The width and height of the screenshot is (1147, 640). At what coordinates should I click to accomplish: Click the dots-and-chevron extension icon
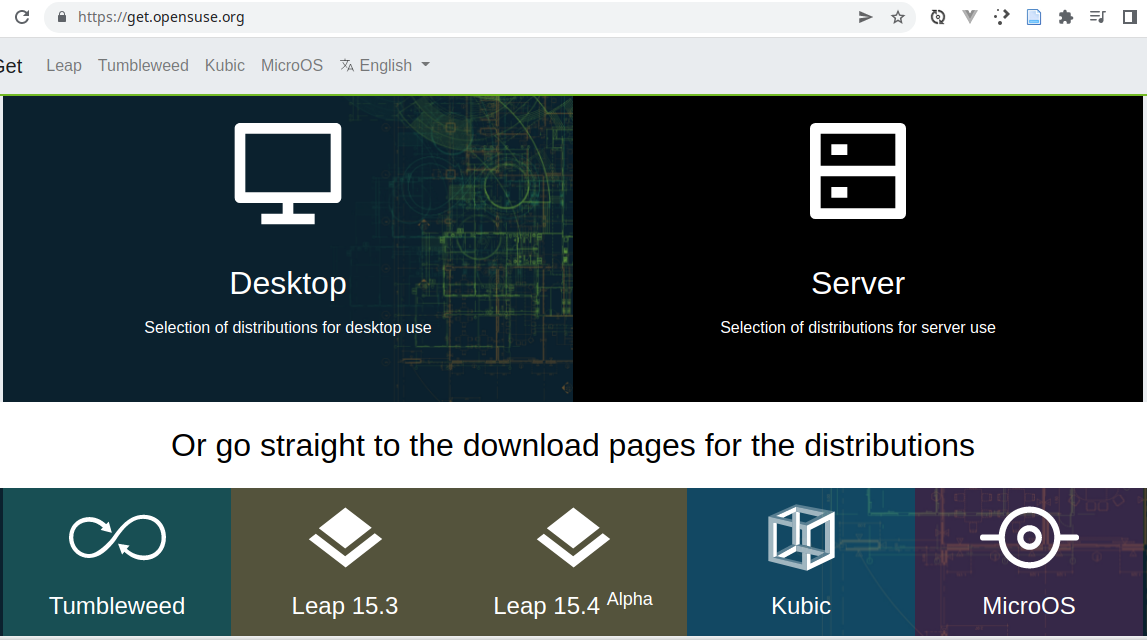click(1001, 17)
